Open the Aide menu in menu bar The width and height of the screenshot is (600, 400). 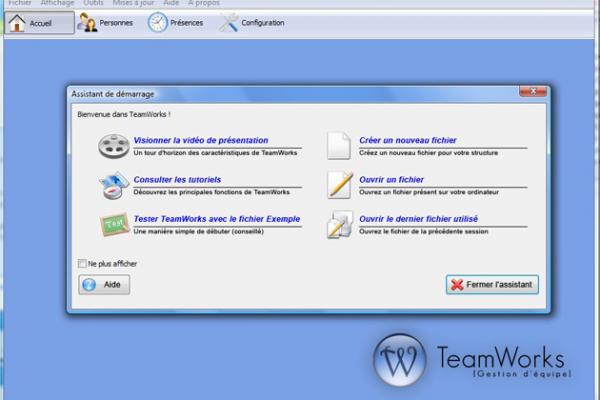click(x=171, y=3)
